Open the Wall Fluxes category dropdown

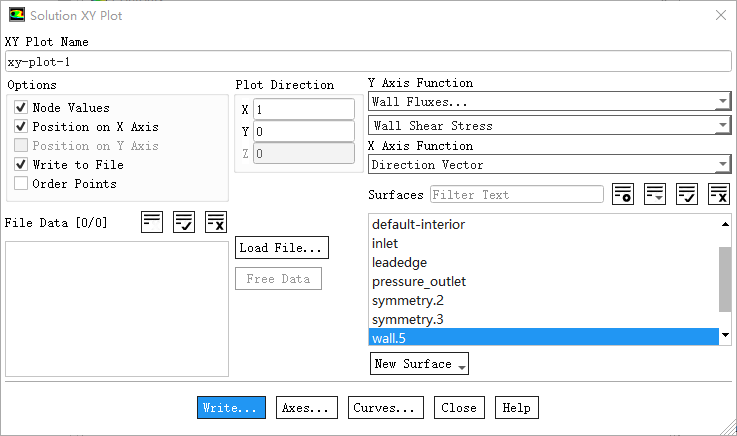tap(549, 102)
